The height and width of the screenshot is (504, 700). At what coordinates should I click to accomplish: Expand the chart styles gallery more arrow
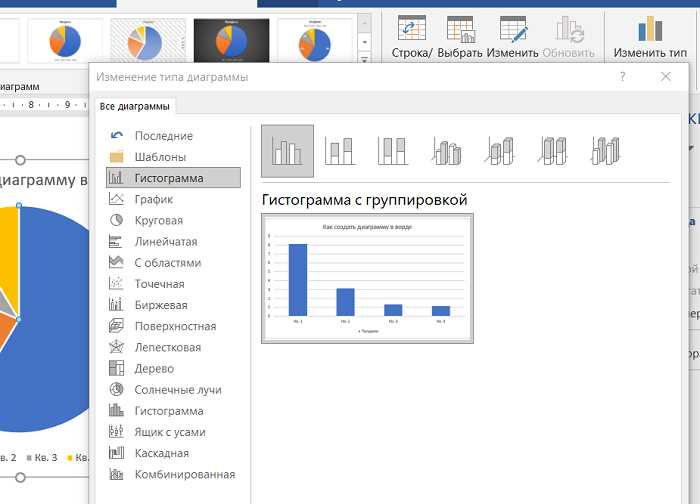(x=365, y=59)
